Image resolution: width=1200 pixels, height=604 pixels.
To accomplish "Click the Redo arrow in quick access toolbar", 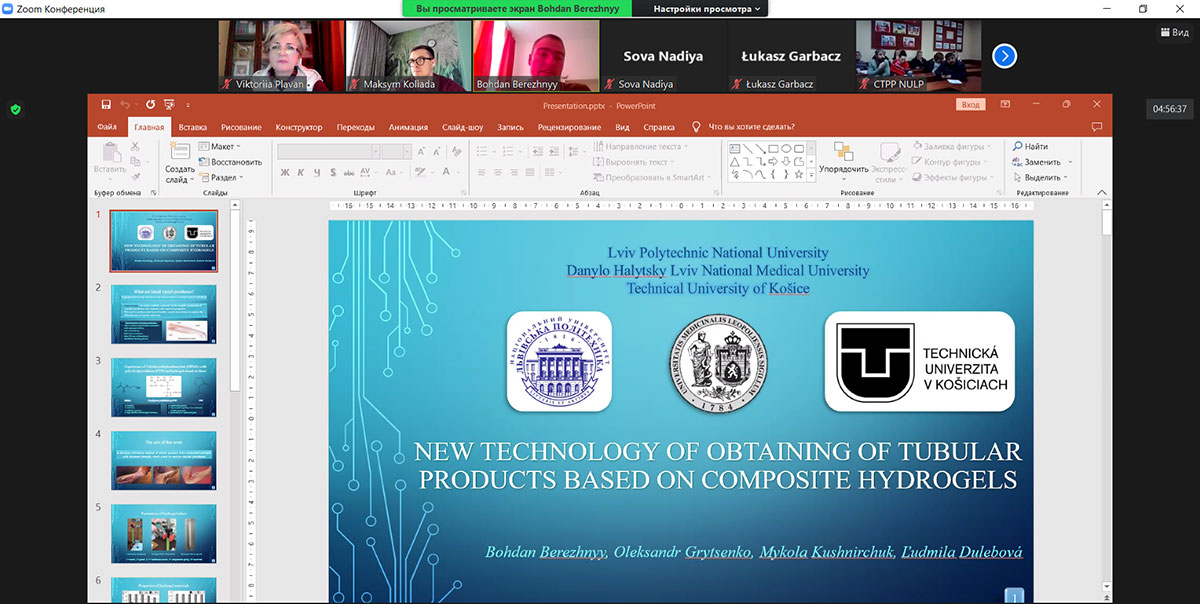I will click(x=149, y=104).
